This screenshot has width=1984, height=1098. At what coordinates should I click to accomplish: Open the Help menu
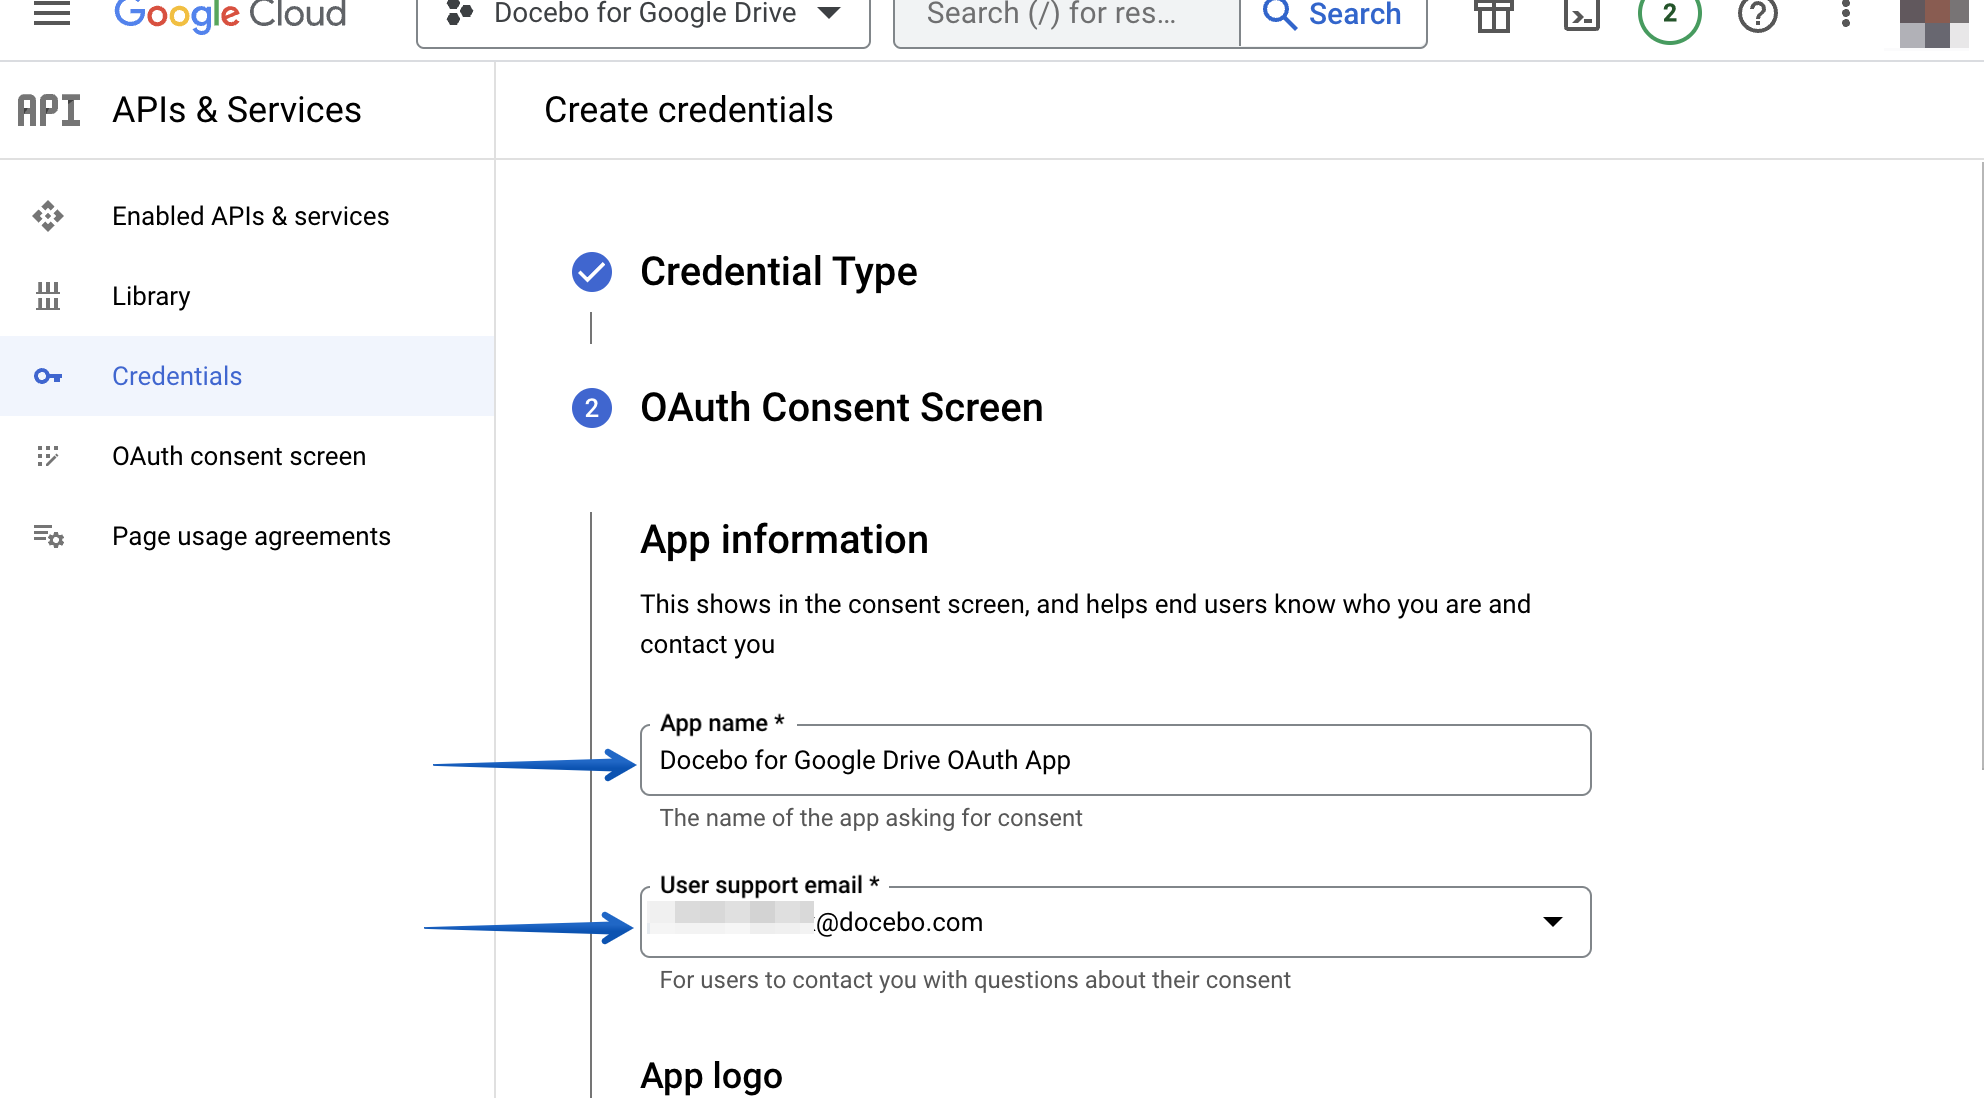(1757, 15)
